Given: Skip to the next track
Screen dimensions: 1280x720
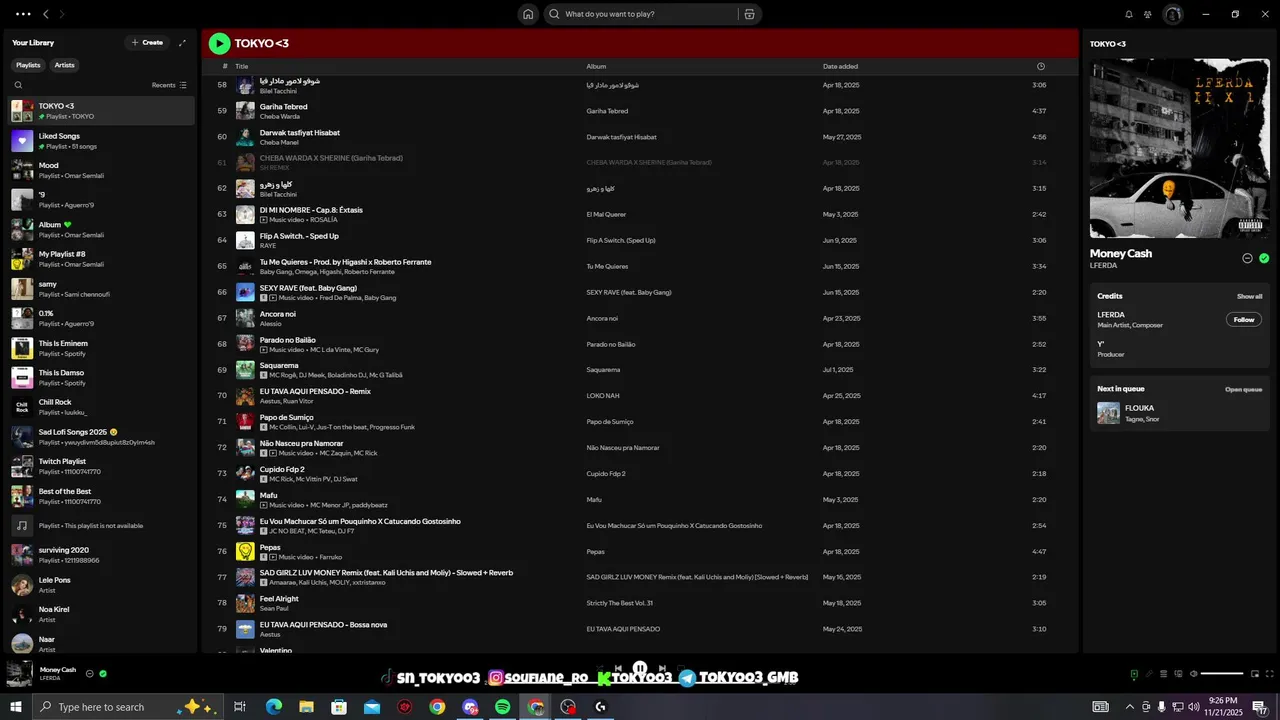Looking at the screenshot, I should (662, 668).
